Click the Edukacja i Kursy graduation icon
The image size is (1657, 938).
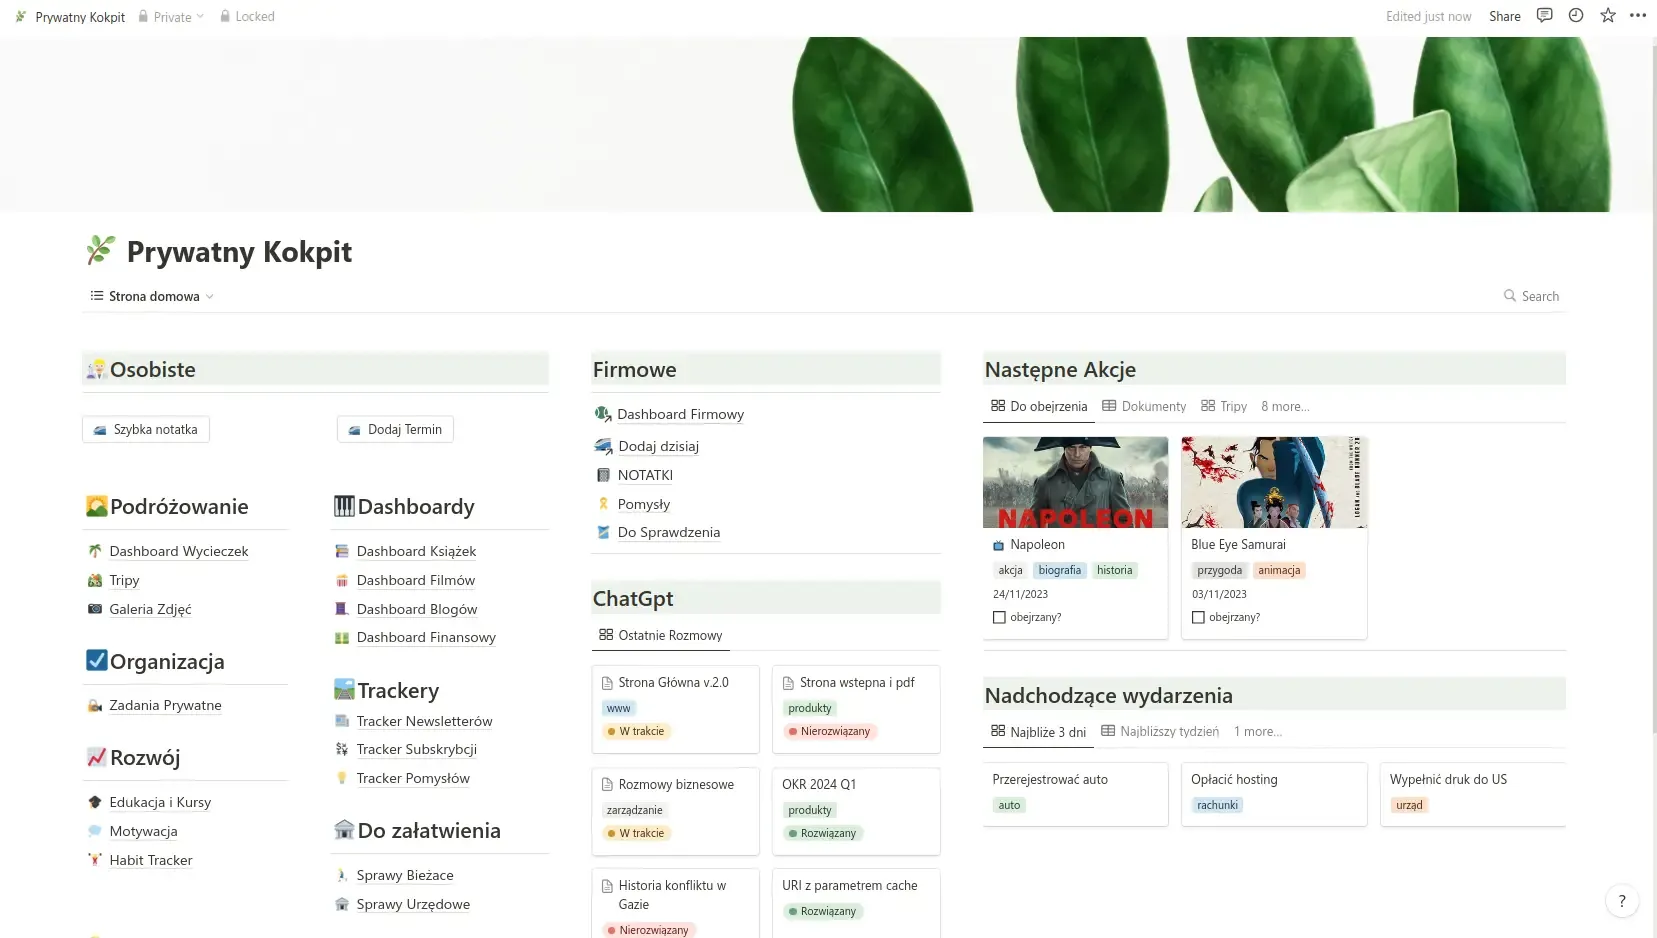pos(95,802)
